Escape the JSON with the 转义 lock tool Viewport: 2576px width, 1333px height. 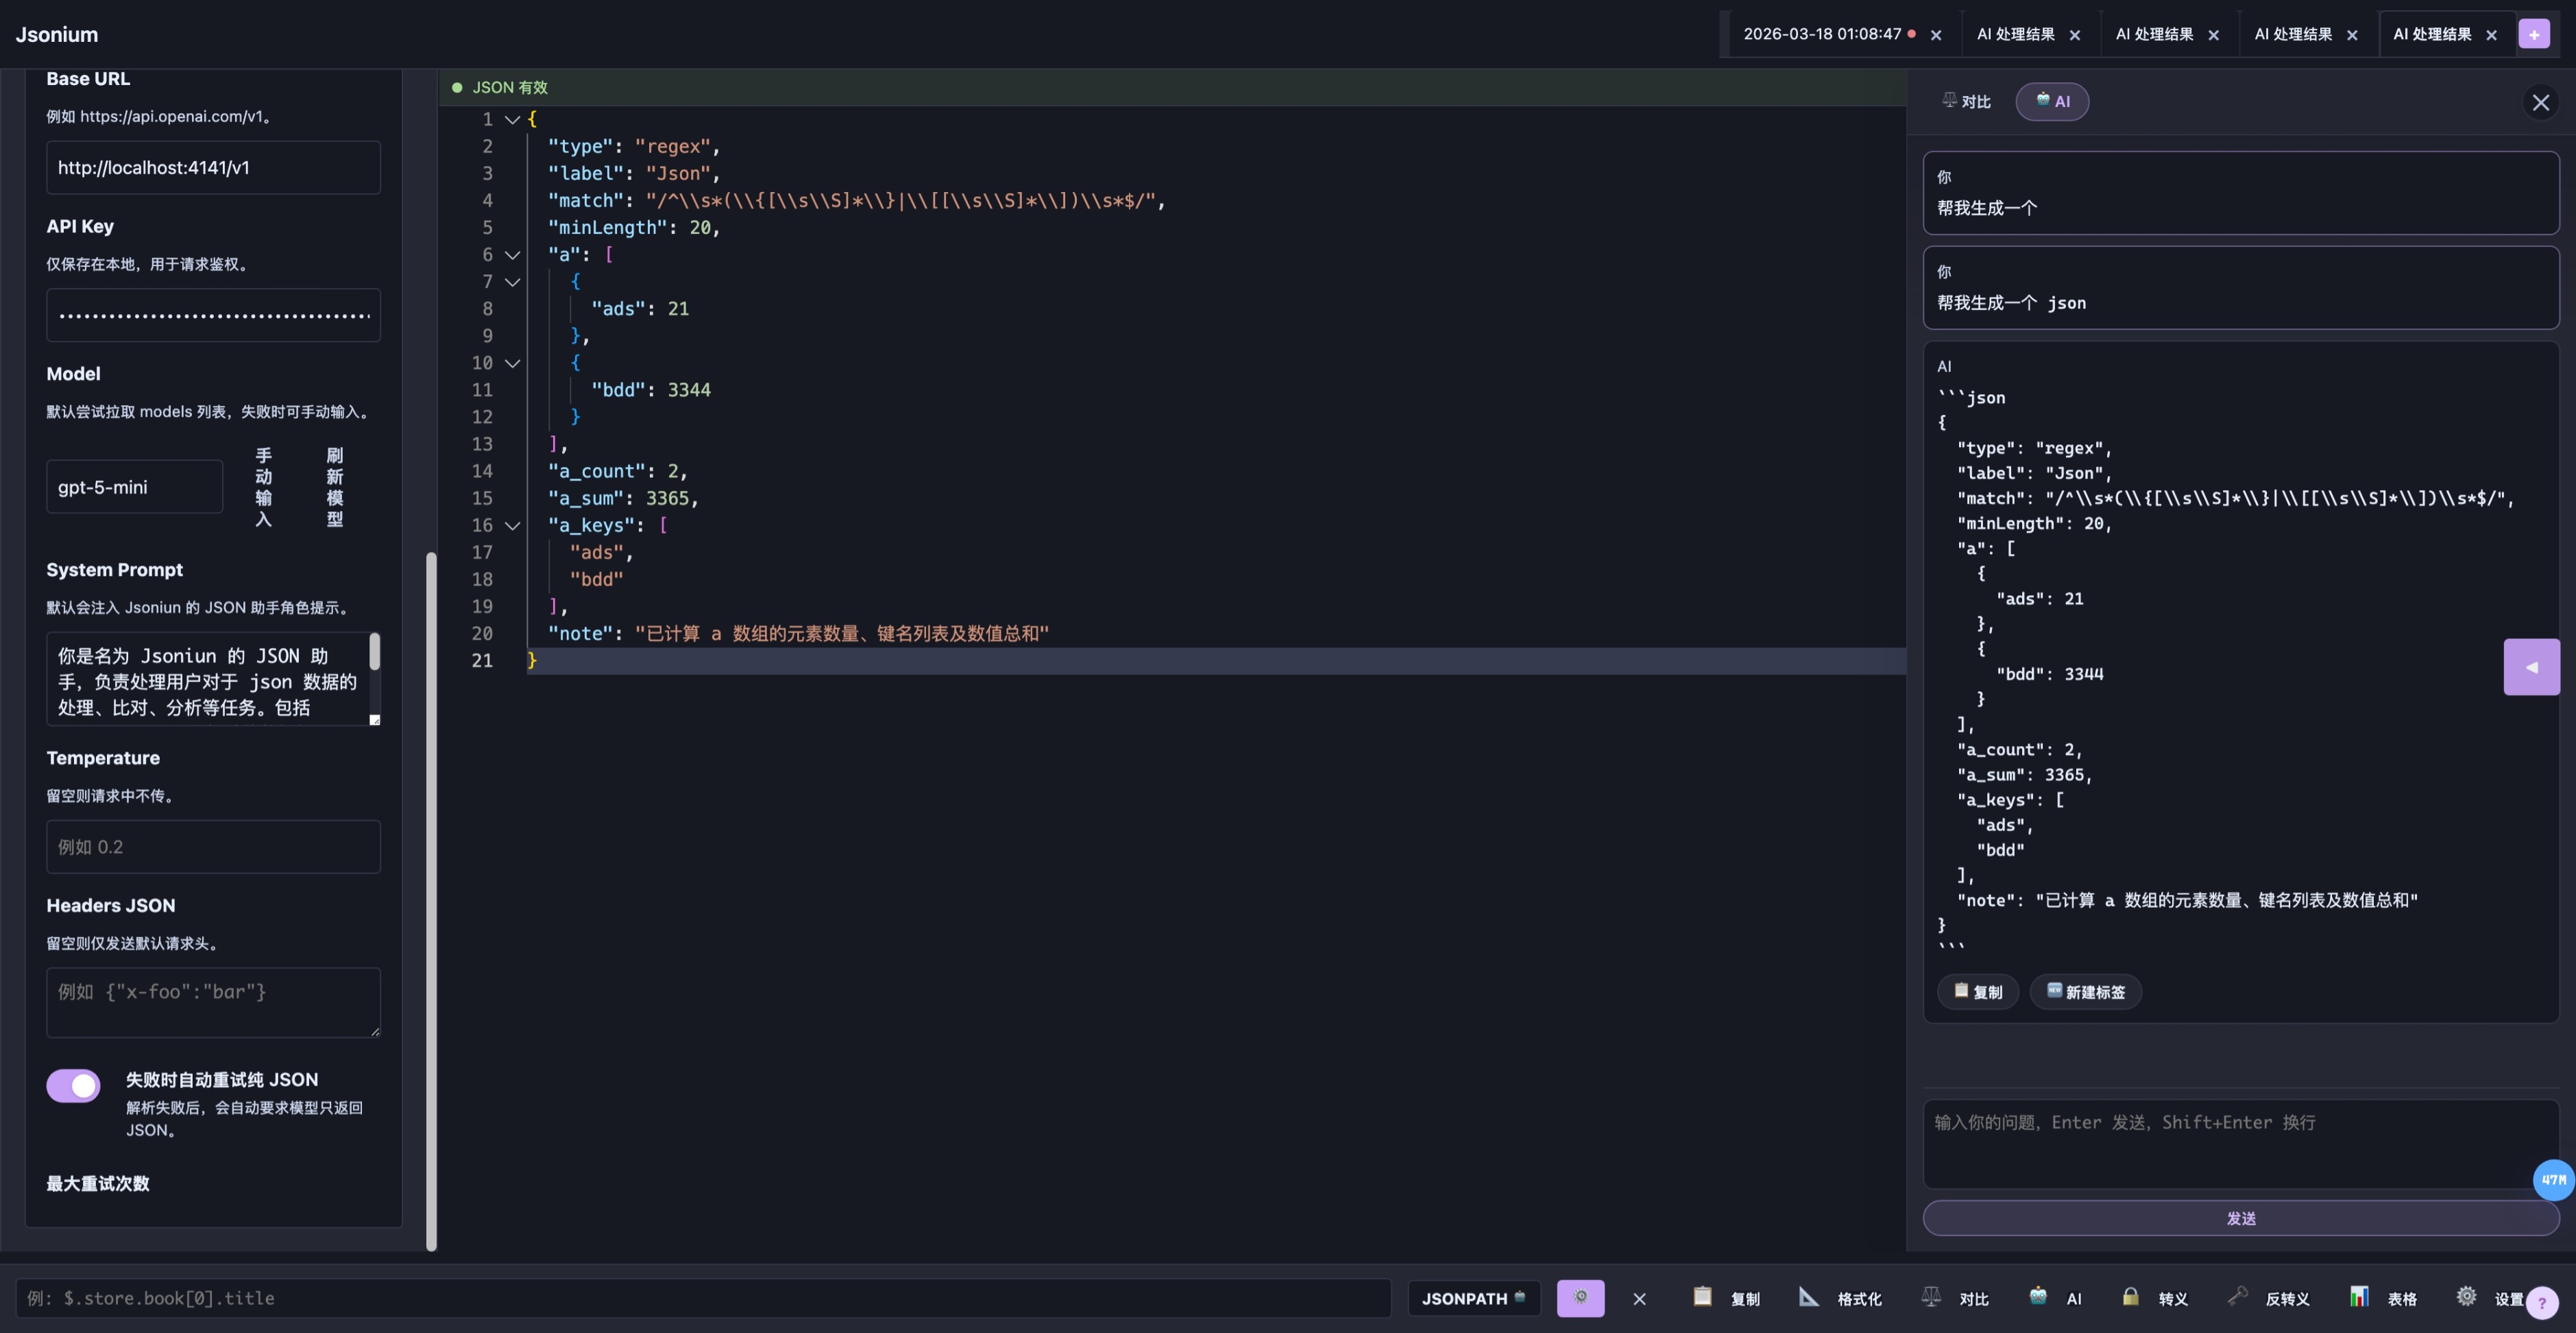point(2154,1298)
